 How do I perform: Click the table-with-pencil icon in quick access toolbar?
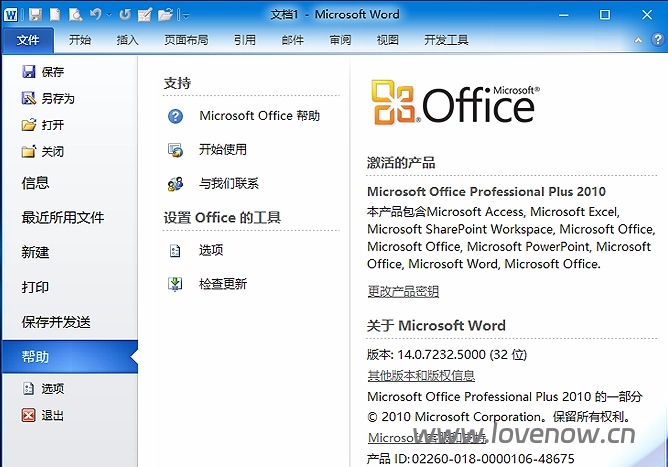click(x=145, y=15)
